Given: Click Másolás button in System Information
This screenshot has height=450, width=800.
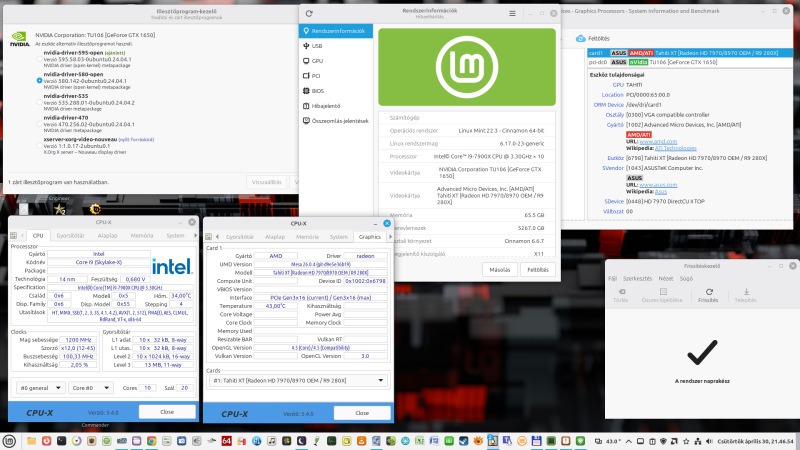Looking at the screenshot, I should (x=499, y=270).
